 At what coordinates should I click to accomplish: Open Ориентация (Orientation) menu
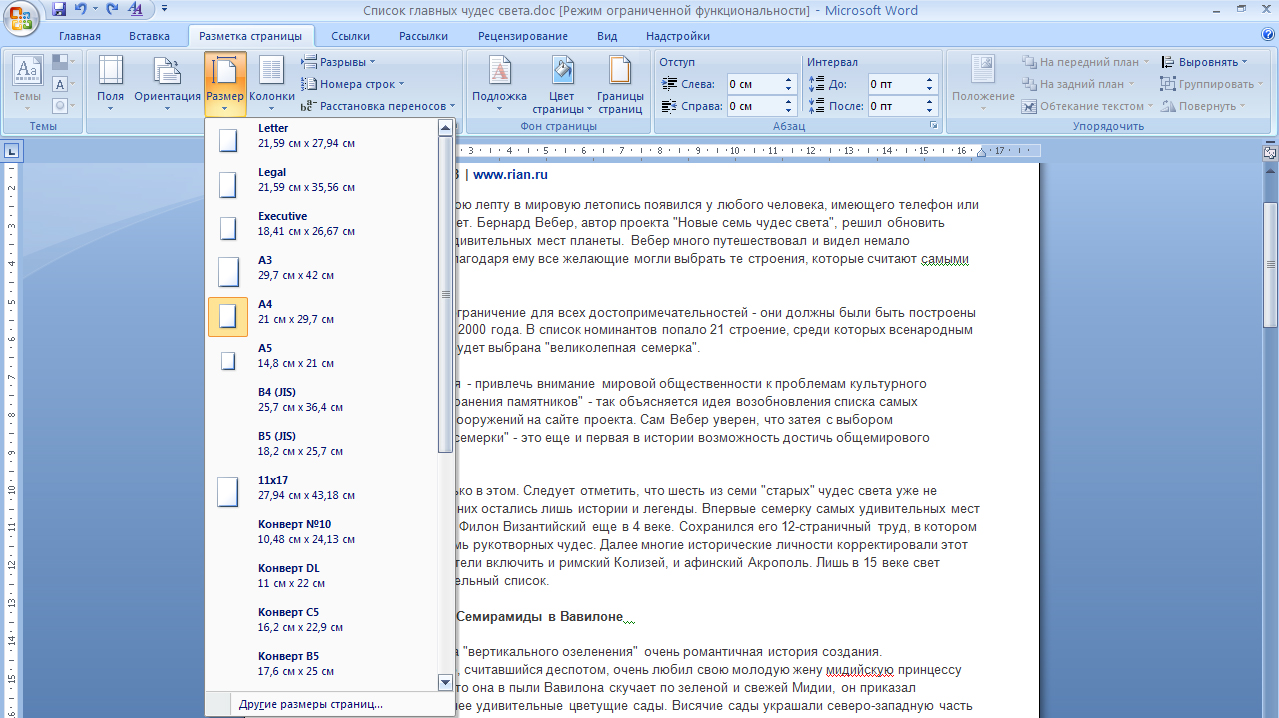coord(167,84)
